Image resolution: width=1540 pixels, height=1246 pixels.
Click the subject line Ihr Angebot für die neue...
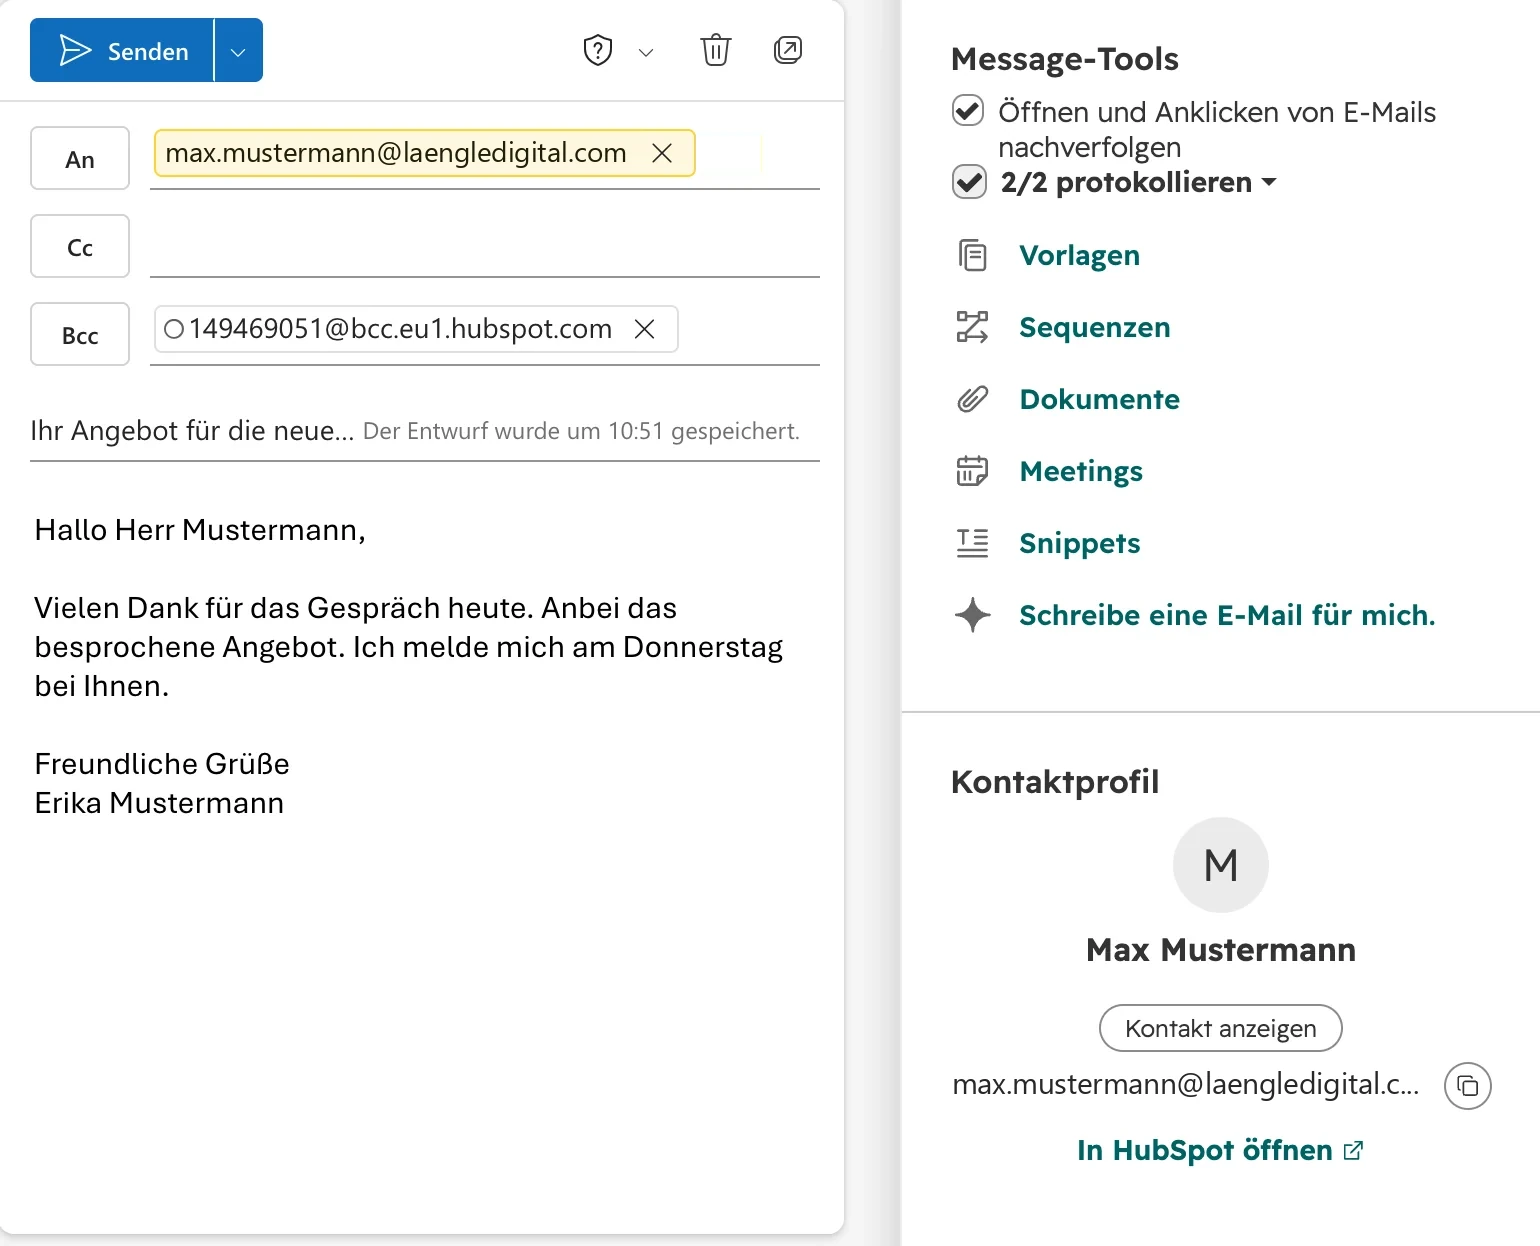point(192,431)
